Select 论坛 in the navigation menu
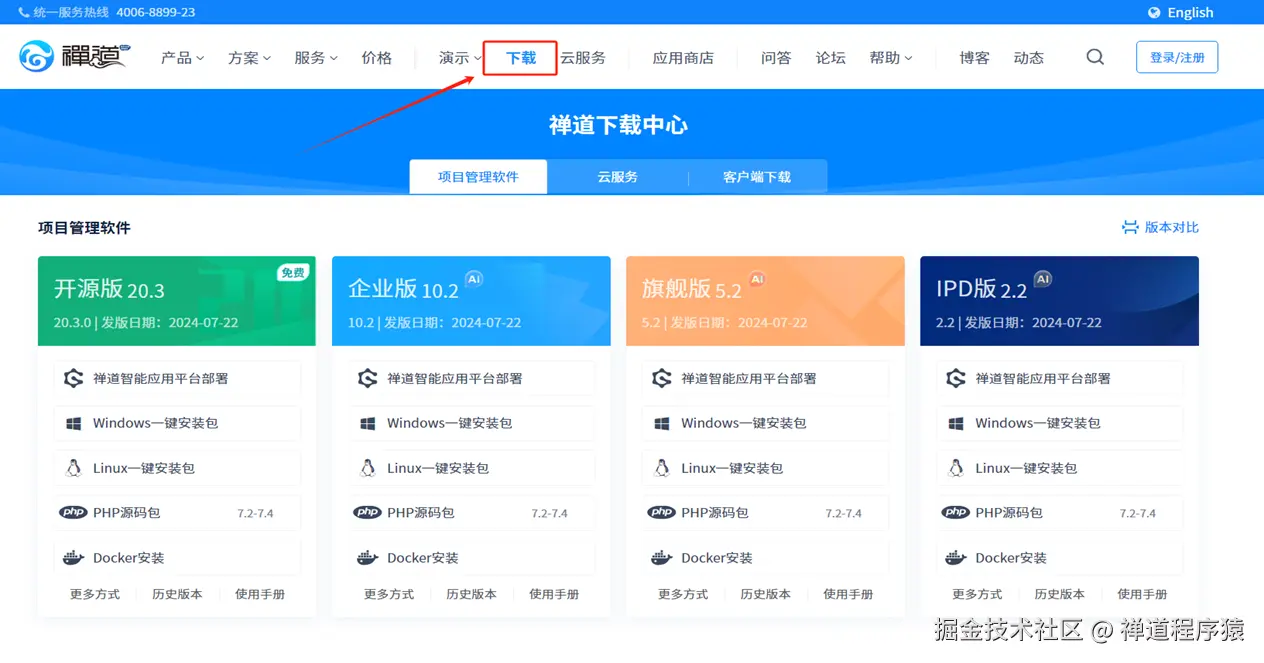The width and height of the screenshot is (1264, 663). coord(830,57)
